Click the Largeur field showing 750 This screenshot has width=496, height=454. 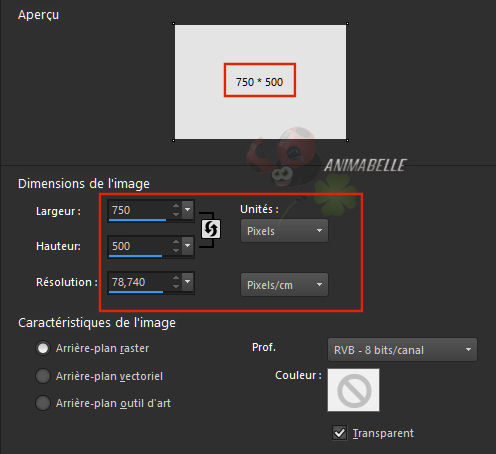[x=138, y=210]
